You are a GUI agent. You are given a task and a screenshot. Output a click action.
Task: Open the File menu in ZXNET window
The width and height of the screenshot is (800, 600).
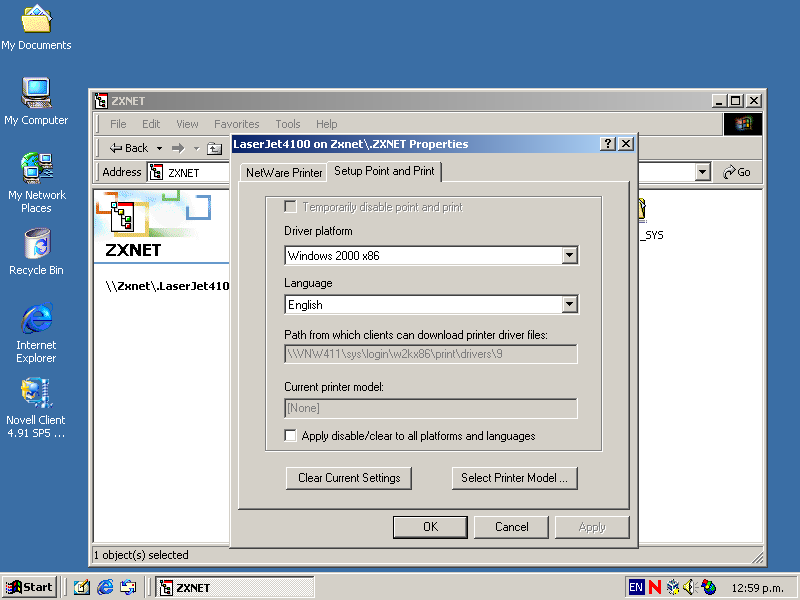coord(118,124)
